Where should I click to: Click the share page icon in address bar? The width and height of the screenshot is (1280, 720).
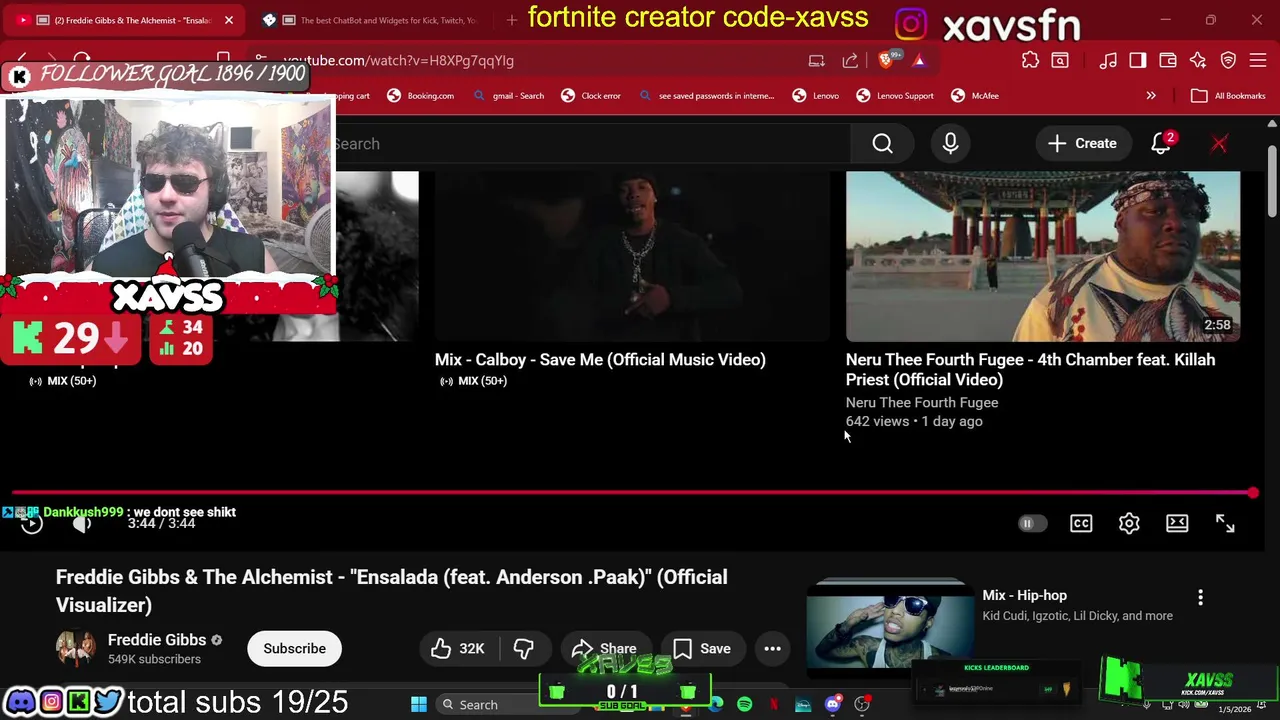click(850, 60)
